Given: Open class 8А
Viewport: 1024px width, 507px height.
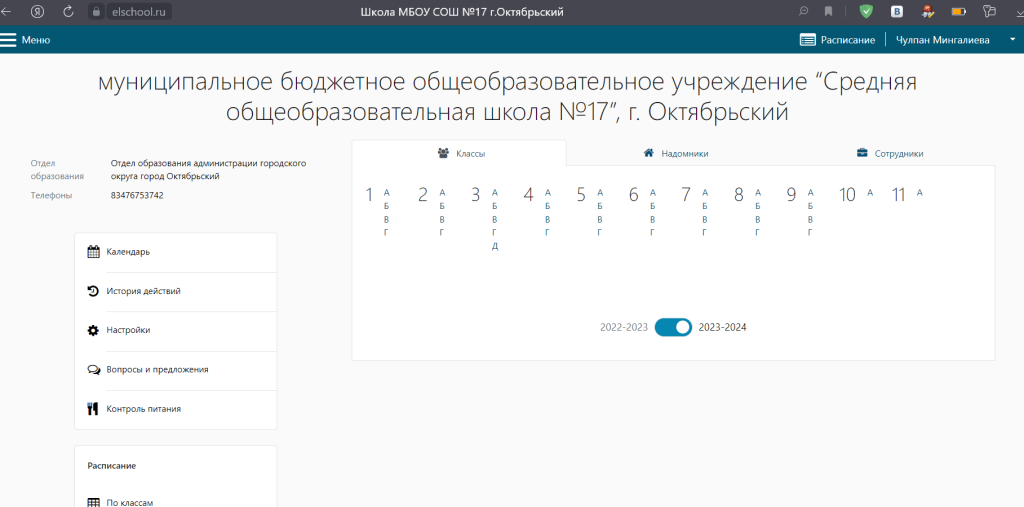Looking at the screenshot, I should (x=758, y=193).
